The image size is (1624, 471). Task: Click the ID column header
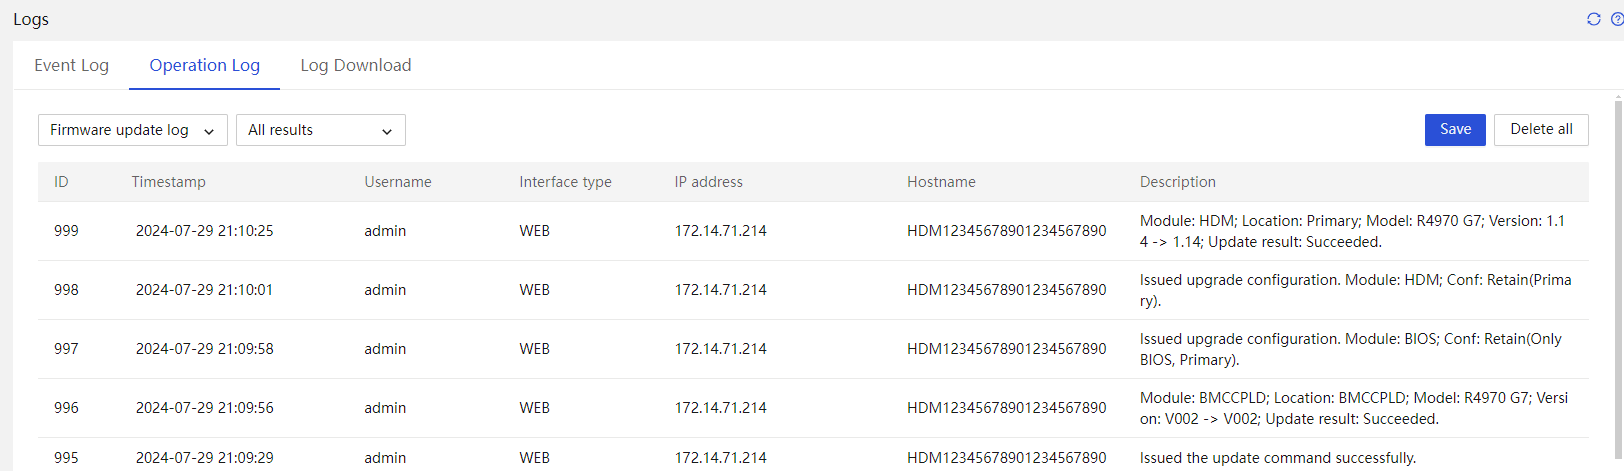coord(61,182)
